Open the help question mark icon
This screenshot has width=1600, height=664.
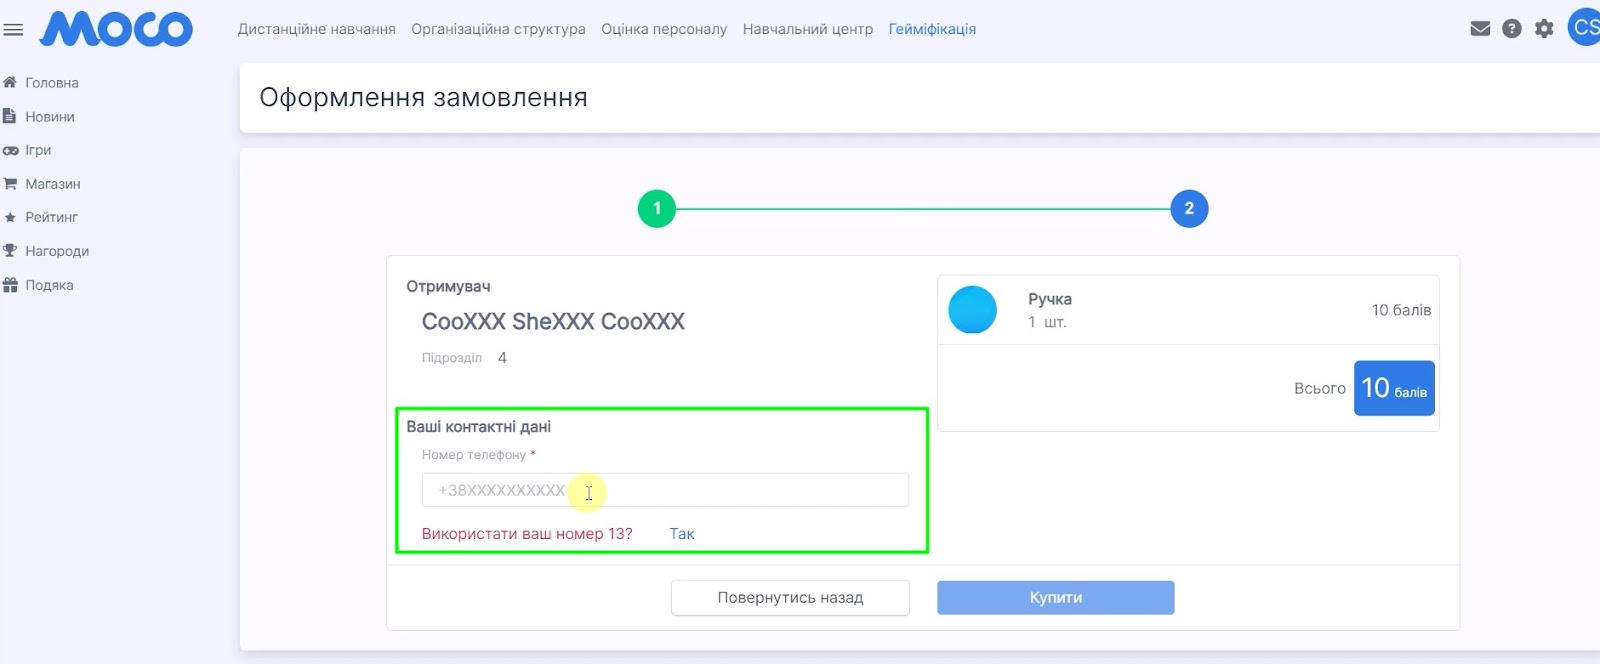[1512, 29]
